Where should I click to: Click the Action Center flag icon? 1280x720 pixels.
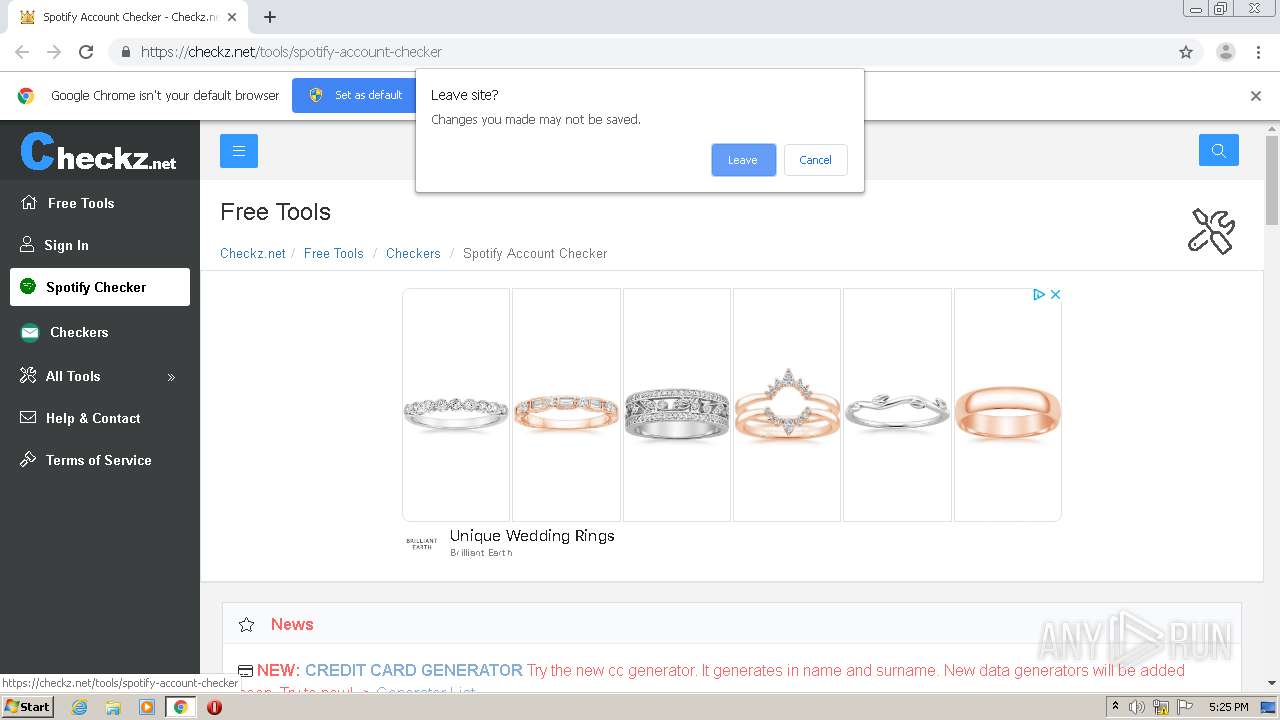pos(1185,707)
